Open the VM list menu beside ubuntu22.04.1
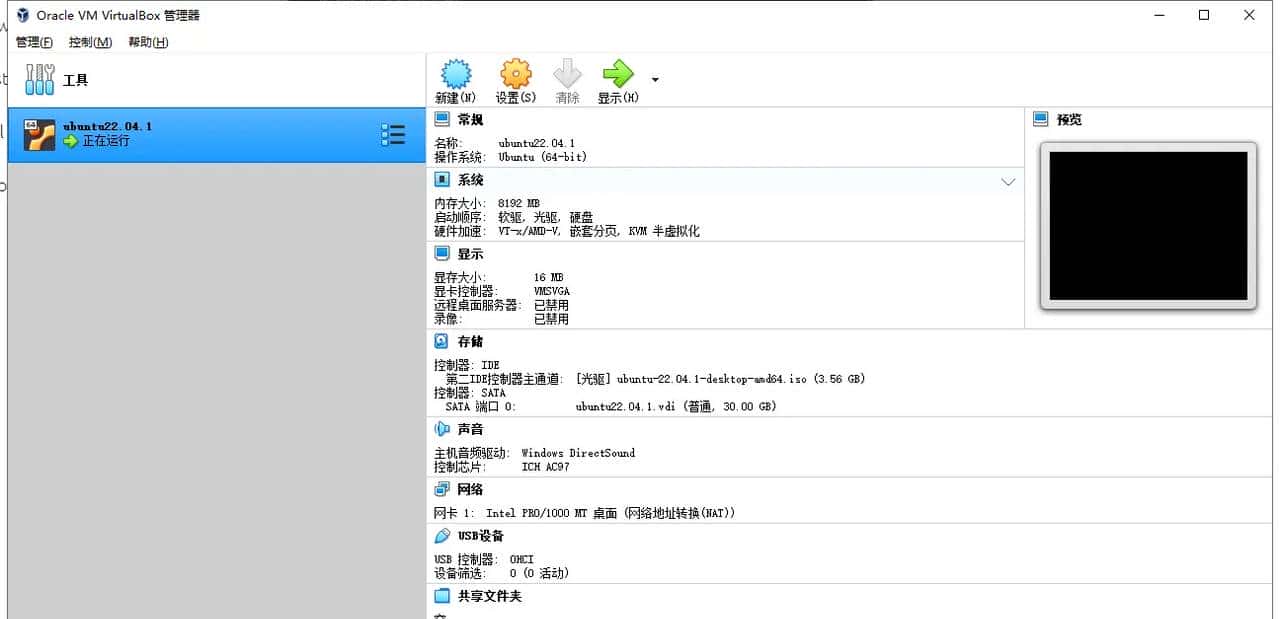1280x619 pixels. click(393, 134)
